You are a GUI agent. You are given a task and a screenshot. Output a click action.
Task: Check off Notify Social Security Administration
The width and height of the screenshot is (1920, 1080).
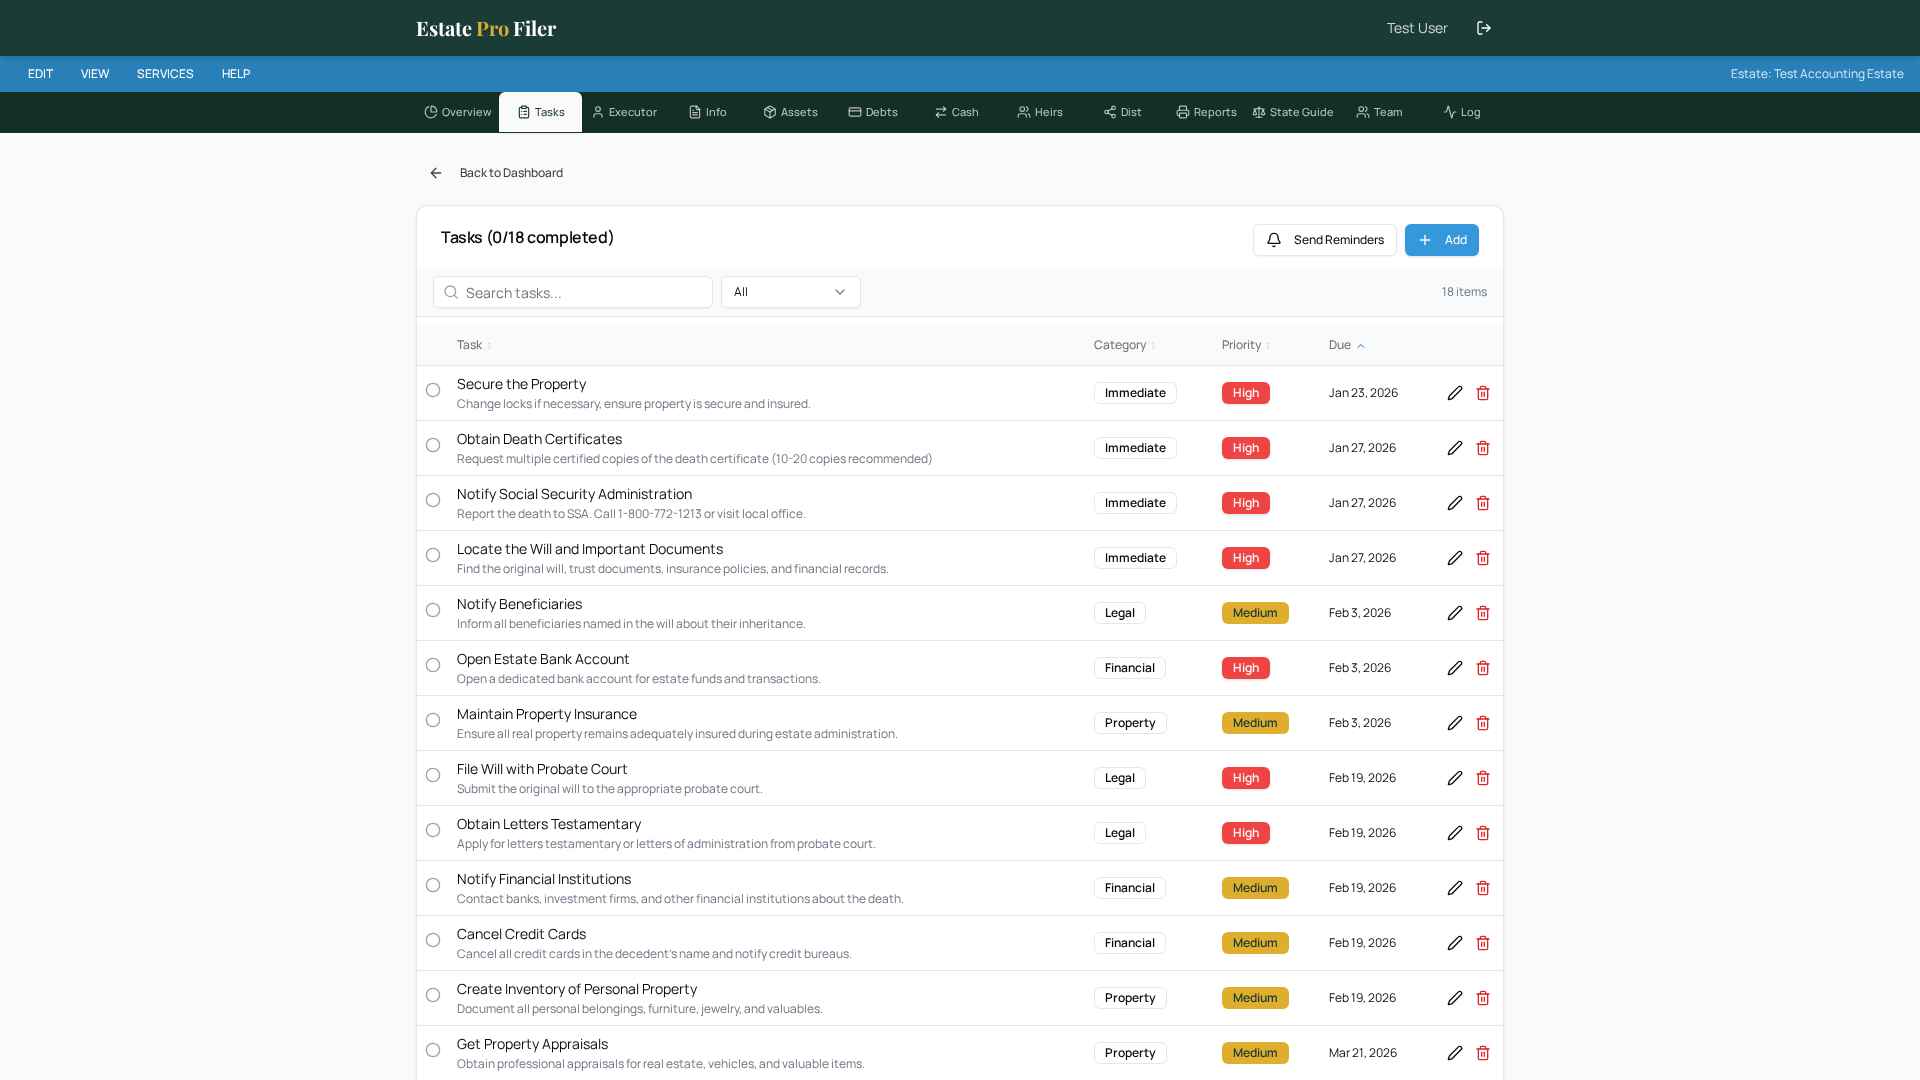(433, 500)
